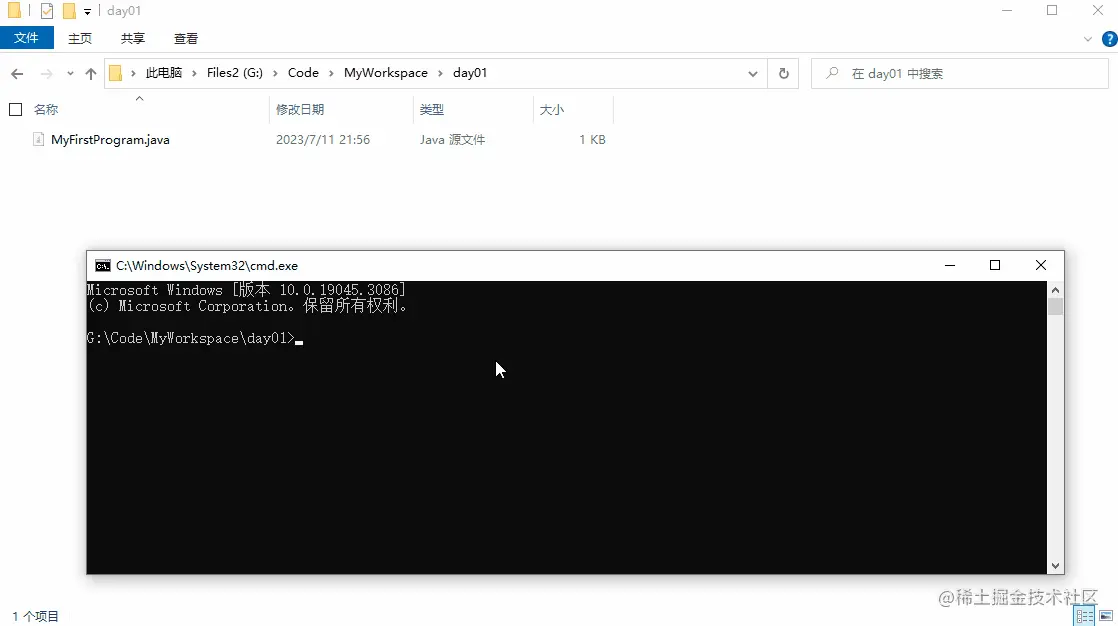Open File Explorer help icon
This screenshot has width=1118, height=626.
click(x=1109, y=39)
